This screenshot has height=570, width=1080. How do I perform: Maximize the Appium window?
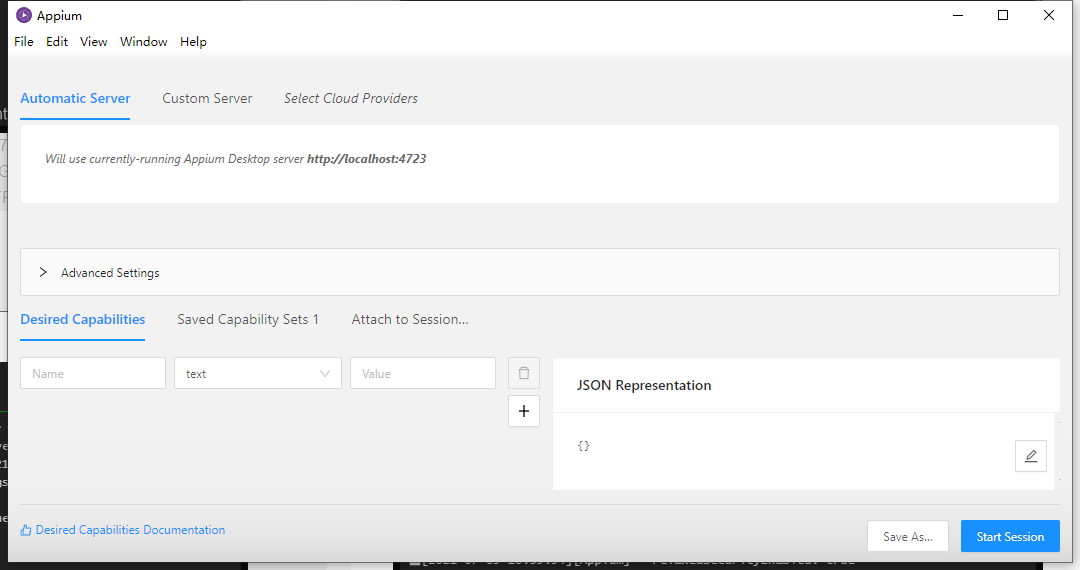pos(1003,15)
